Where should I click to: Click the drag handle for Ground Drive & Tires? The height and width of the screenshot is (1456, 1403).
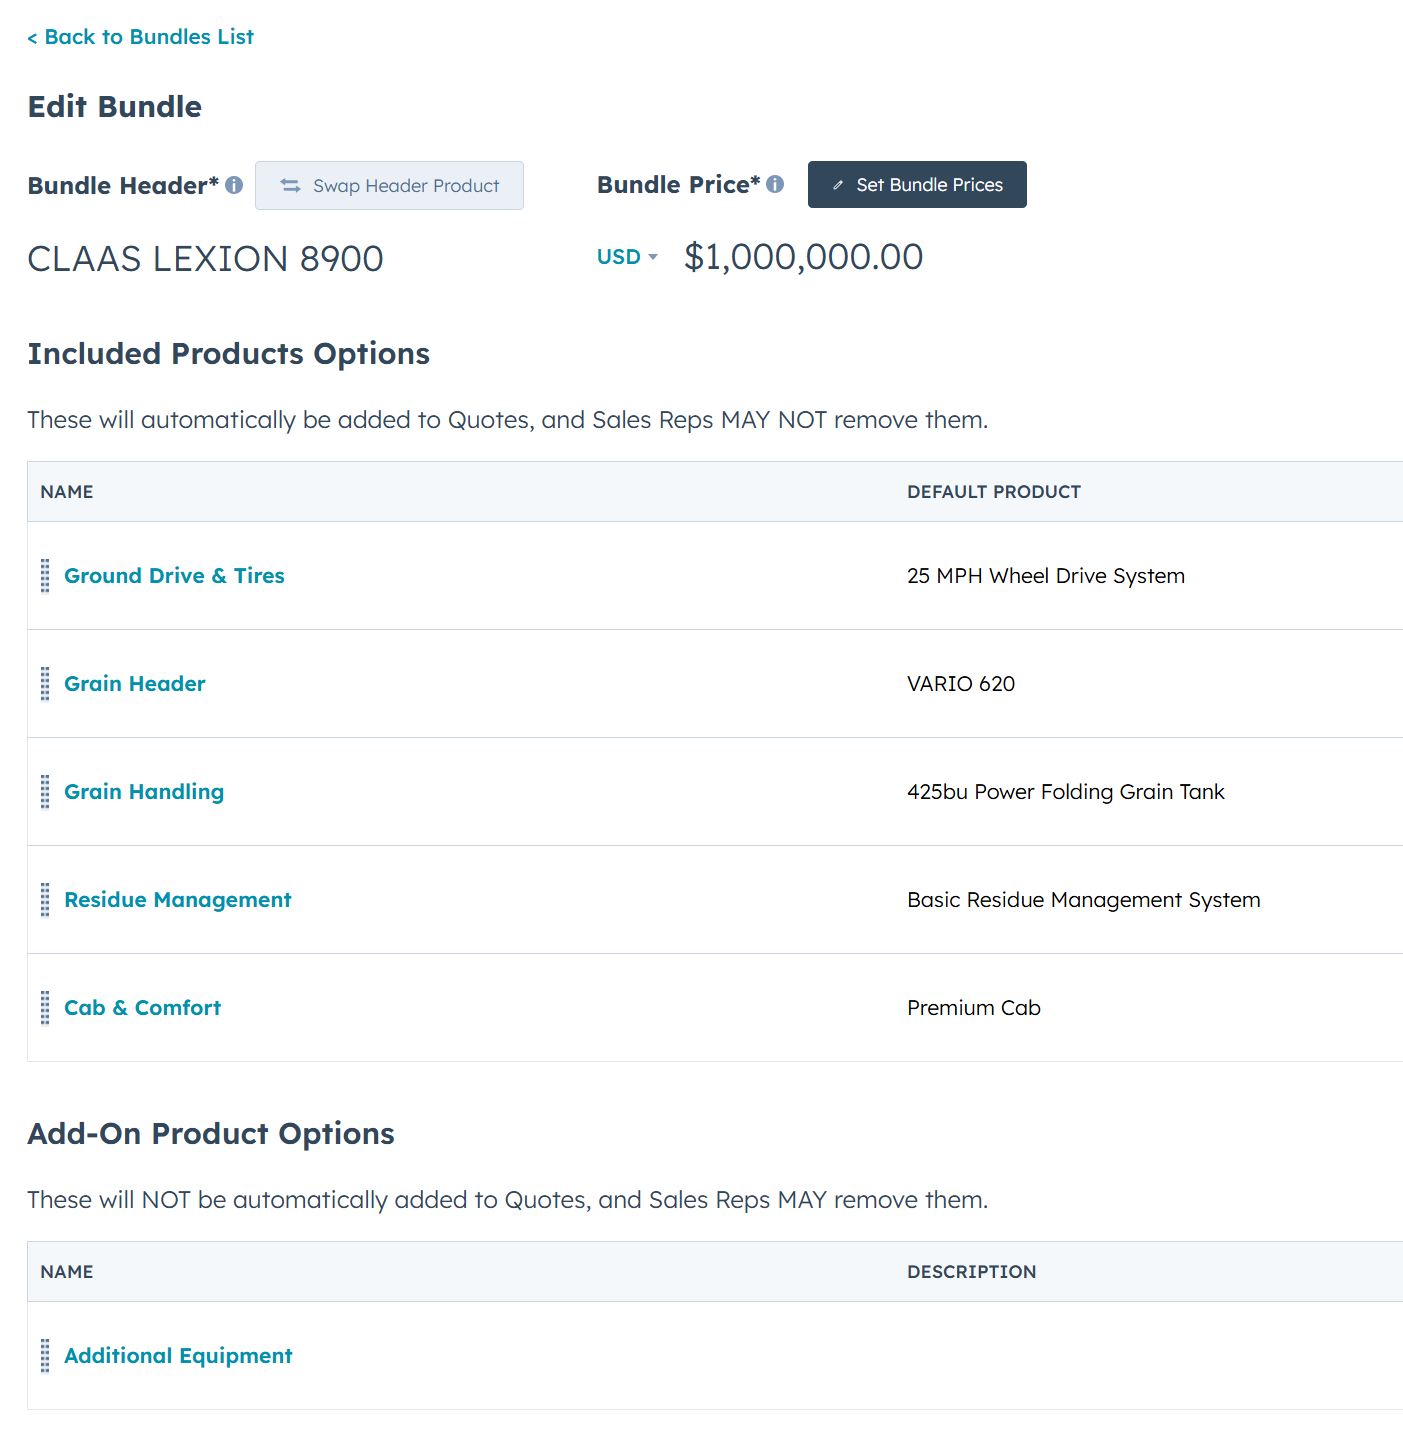(44, 576)
